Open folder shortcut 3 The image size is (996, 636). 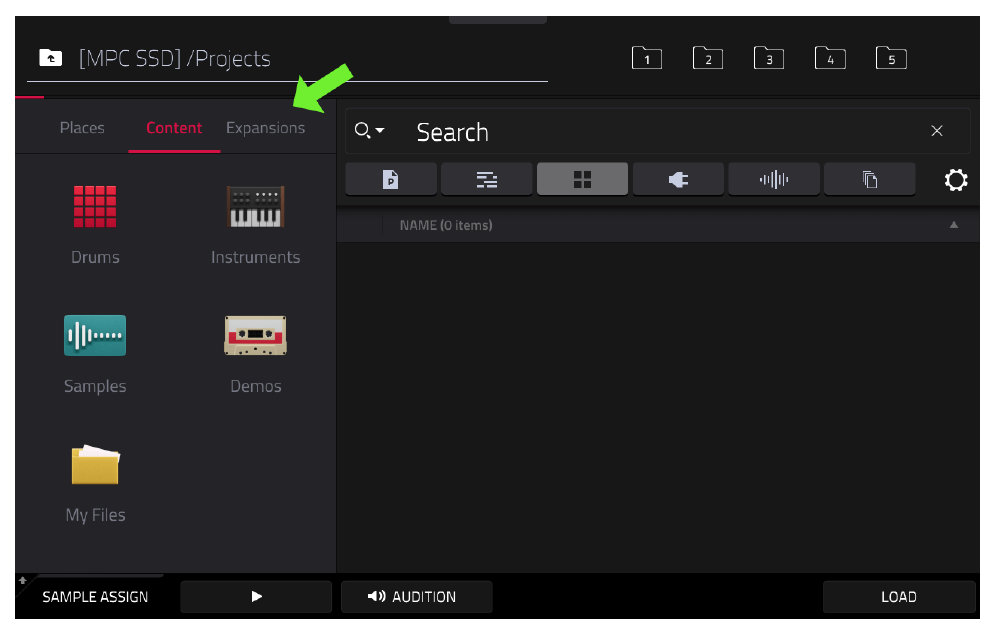(x=769, y=58)
